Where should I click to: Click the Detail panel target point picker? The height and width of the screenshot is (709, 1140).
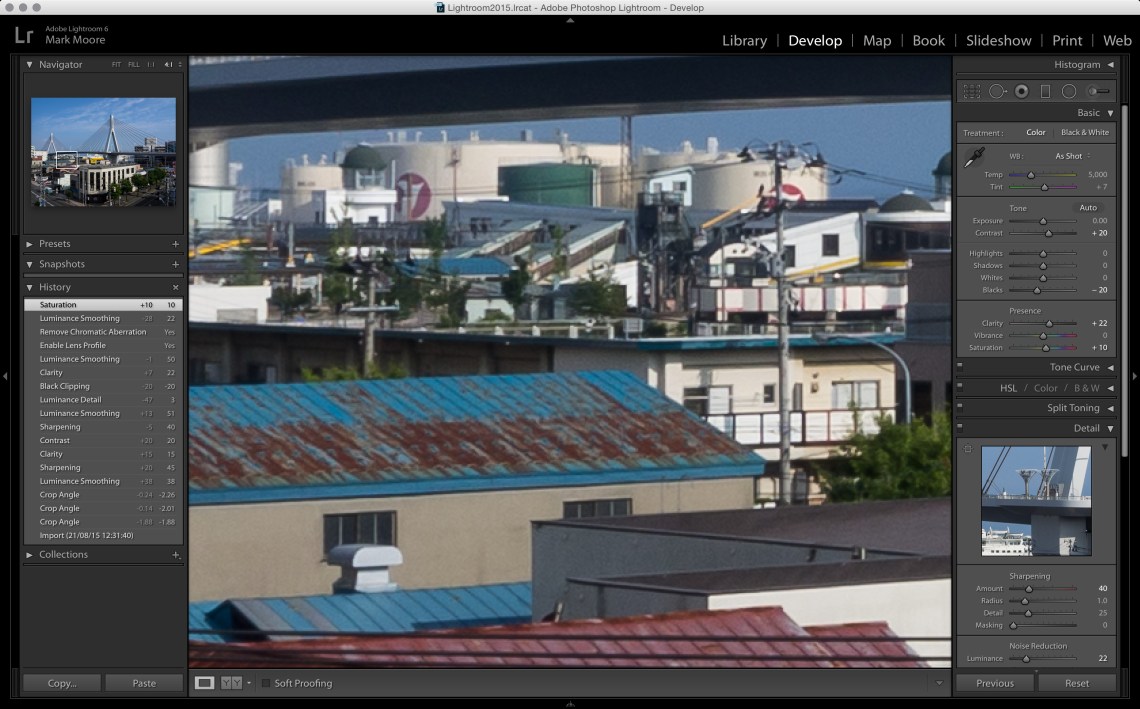967,449
